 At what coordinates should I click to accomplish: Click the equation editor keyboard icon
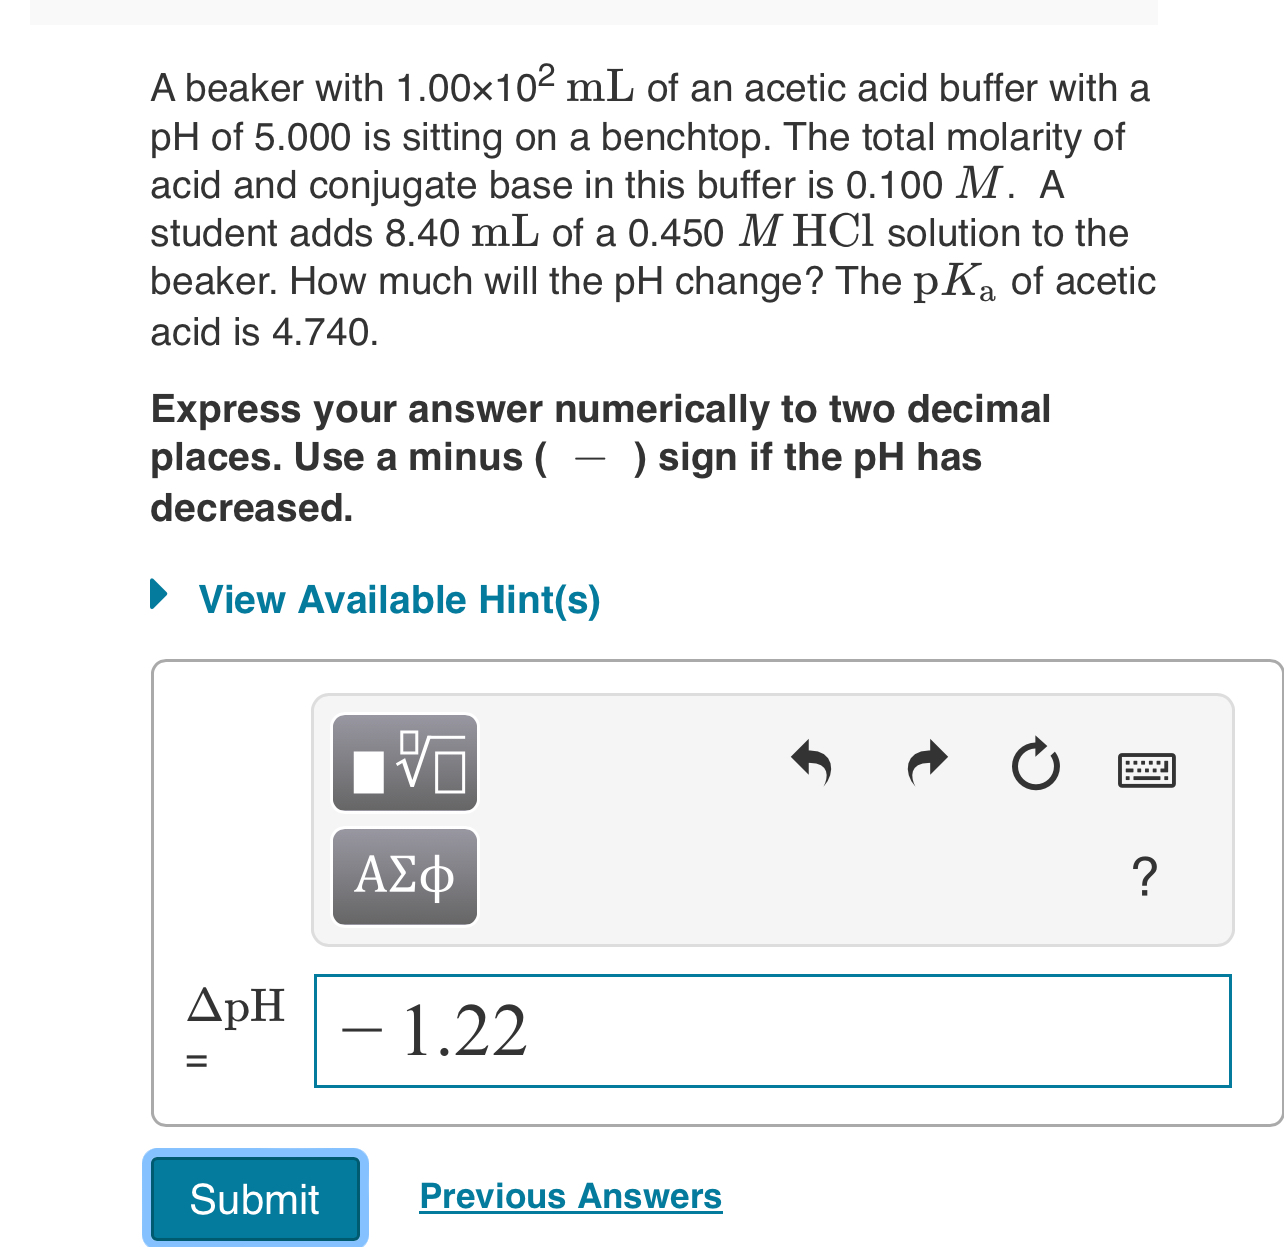(x=1147, y=769)
